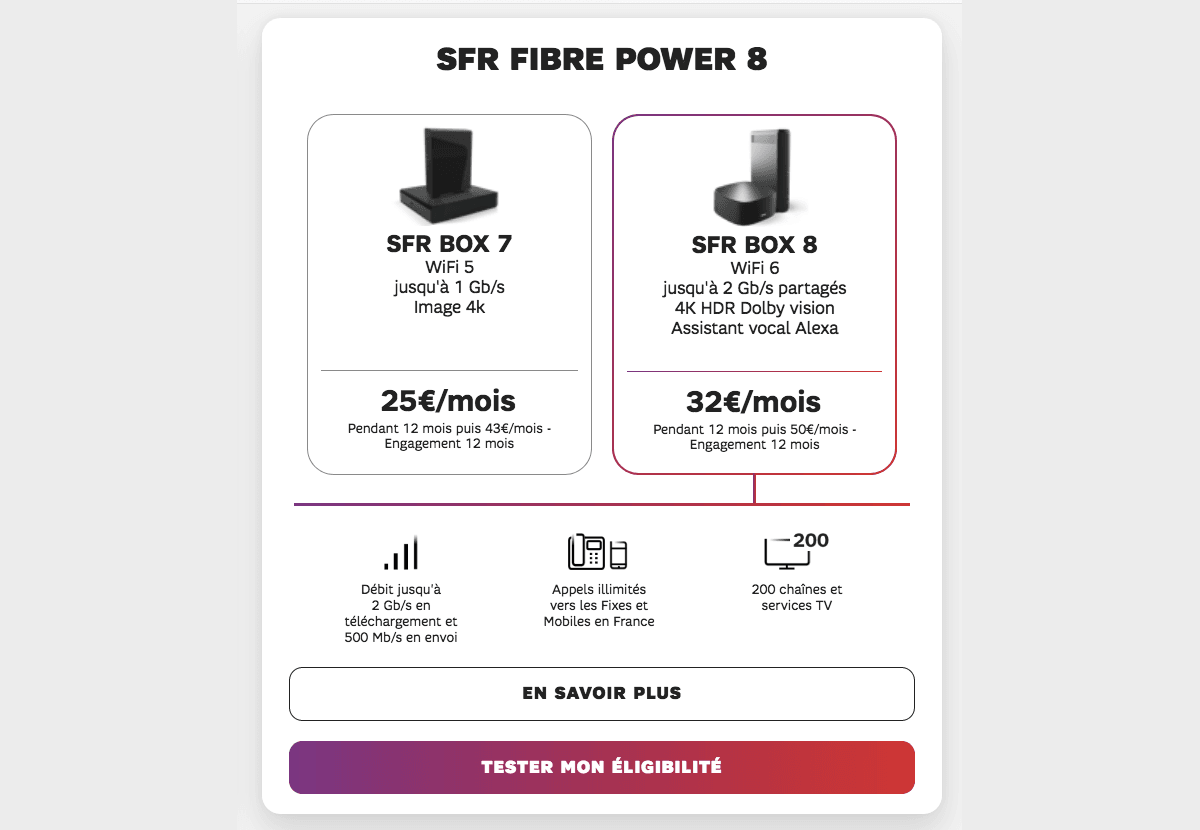Click the SFR Box 8 device image
Viewport: 1200px width, 830px height.
coord(753,176)
